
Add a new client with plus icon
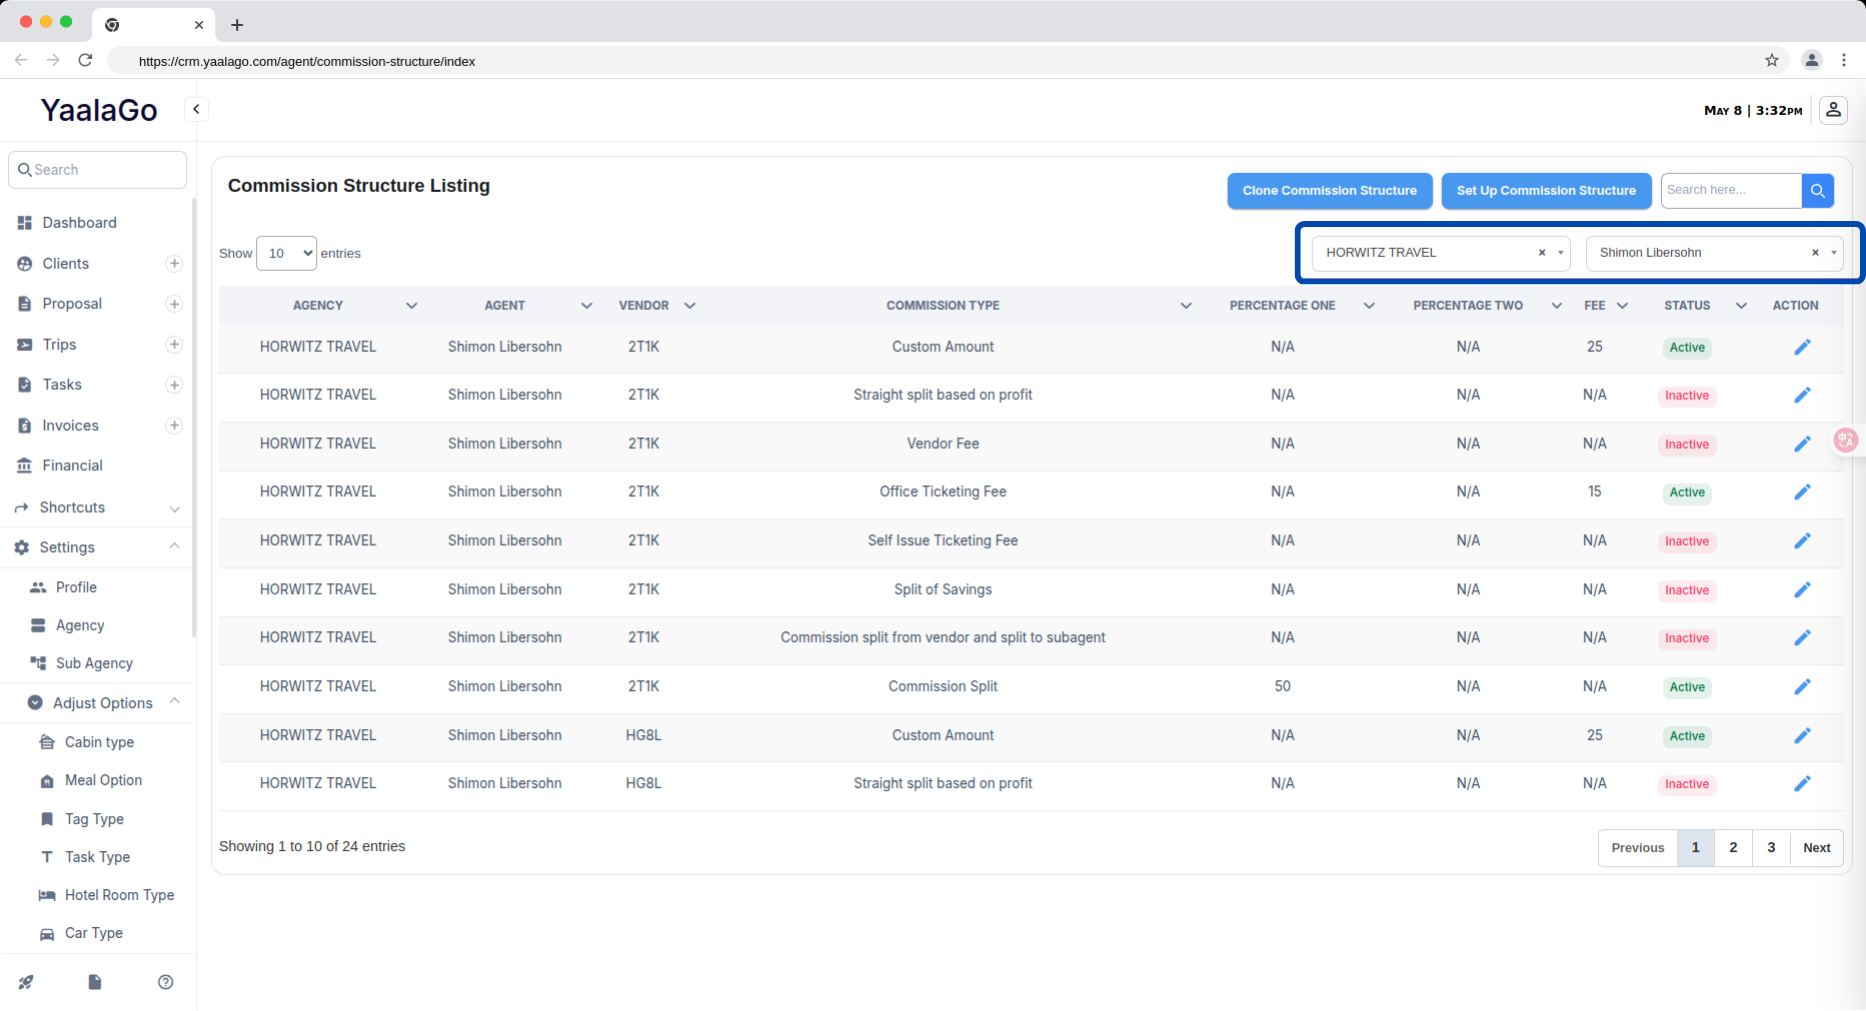[174, 264]
